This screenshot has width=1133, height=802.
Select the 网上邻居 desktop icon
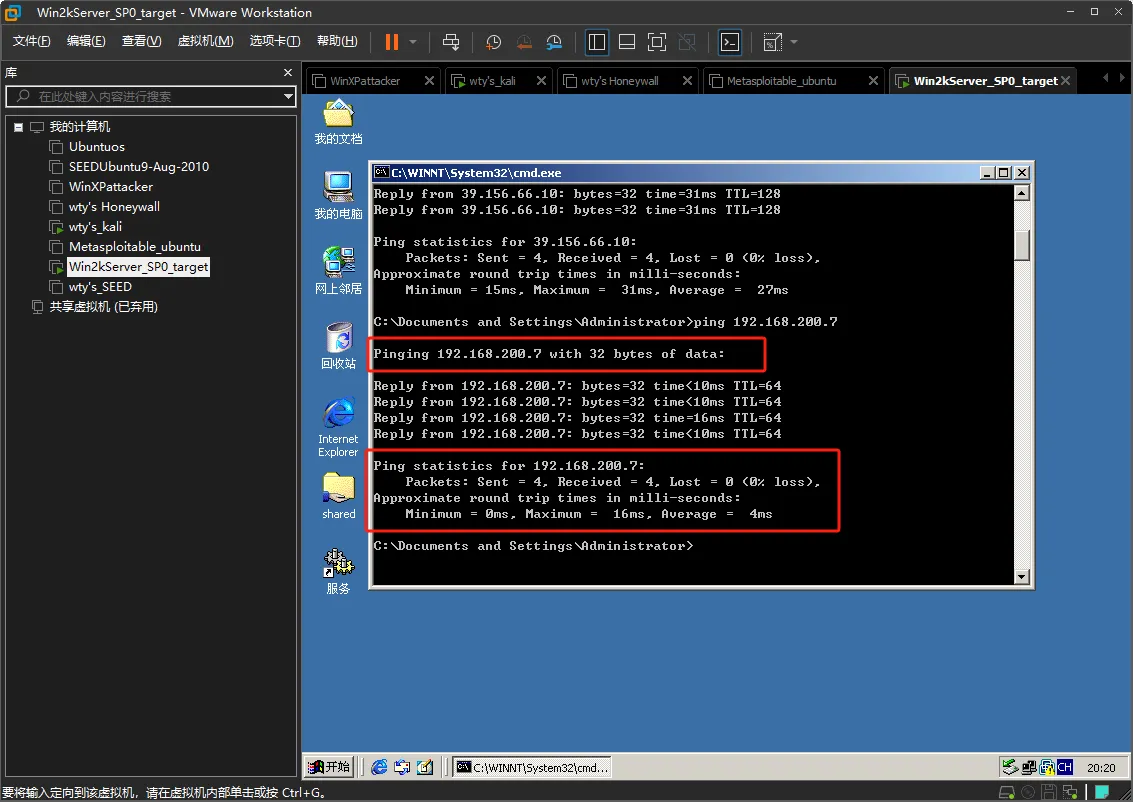[x=338, y=271]
